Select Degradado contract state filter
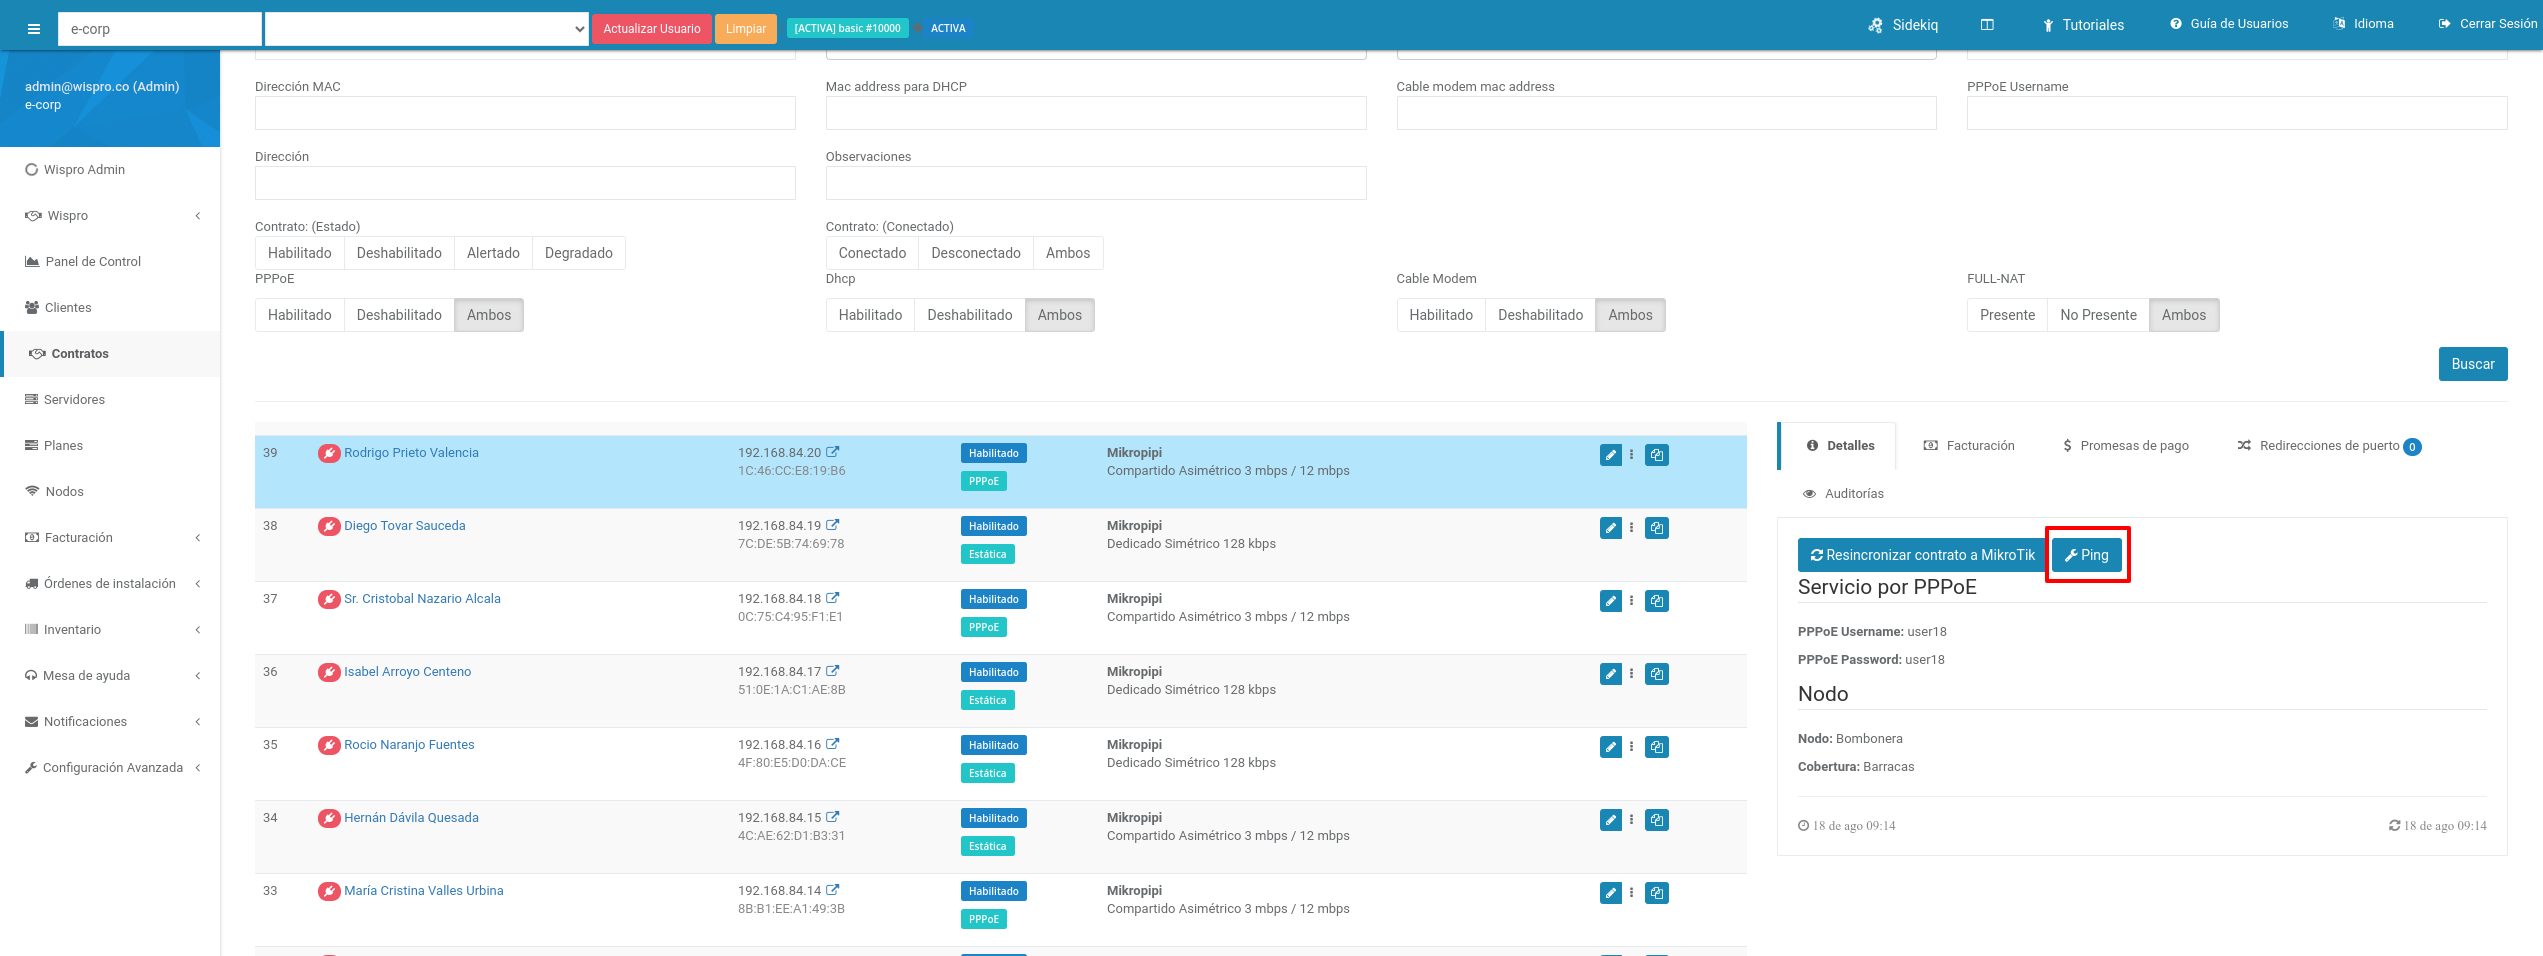 pos(579,253)
